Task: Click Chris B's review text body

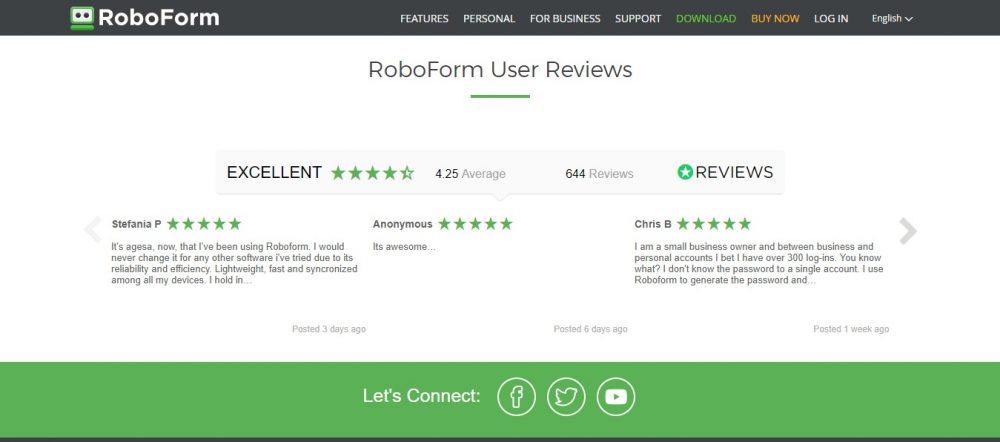Action: [x=759, y=263]
